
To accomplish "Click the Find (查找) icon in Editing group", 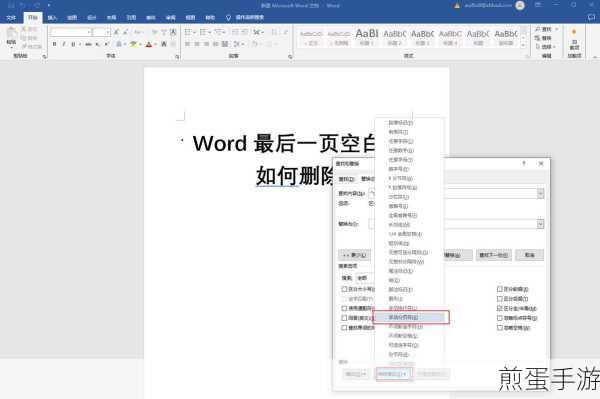I will click(x=538, y=29).
